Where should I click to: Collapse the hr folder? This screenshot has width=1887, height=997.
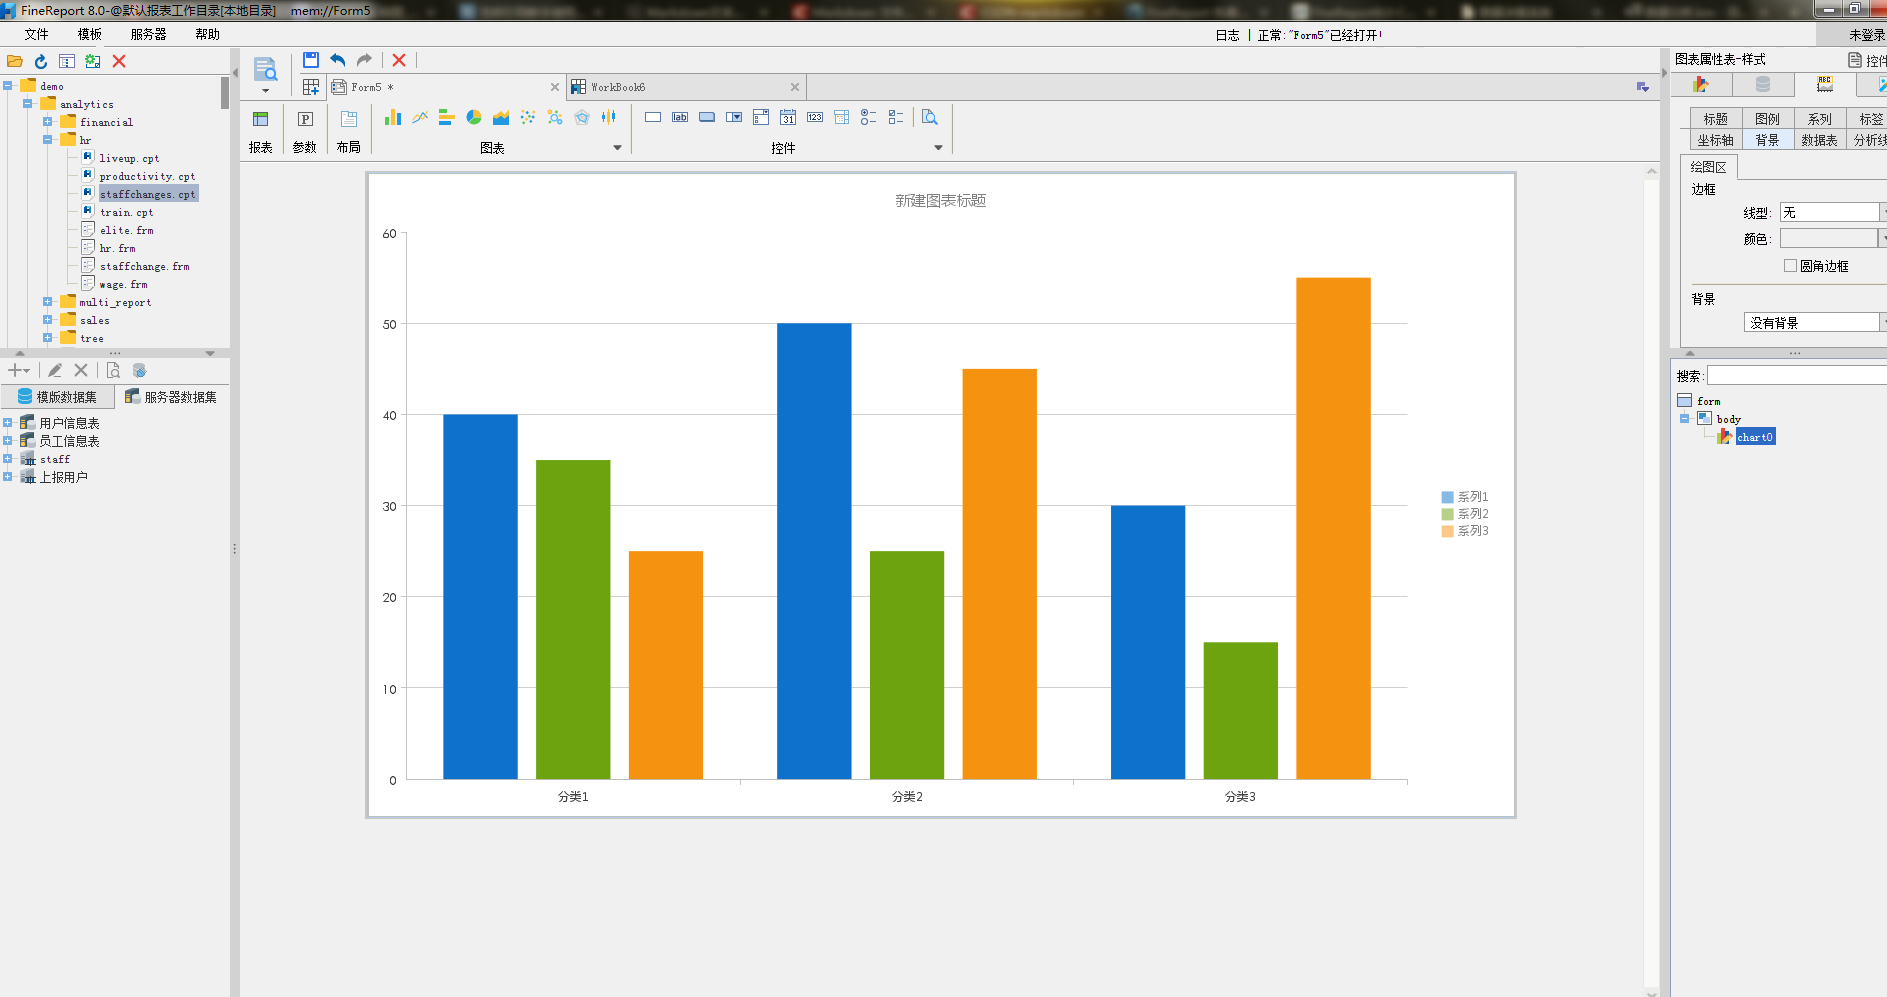[x=47, y=140]
